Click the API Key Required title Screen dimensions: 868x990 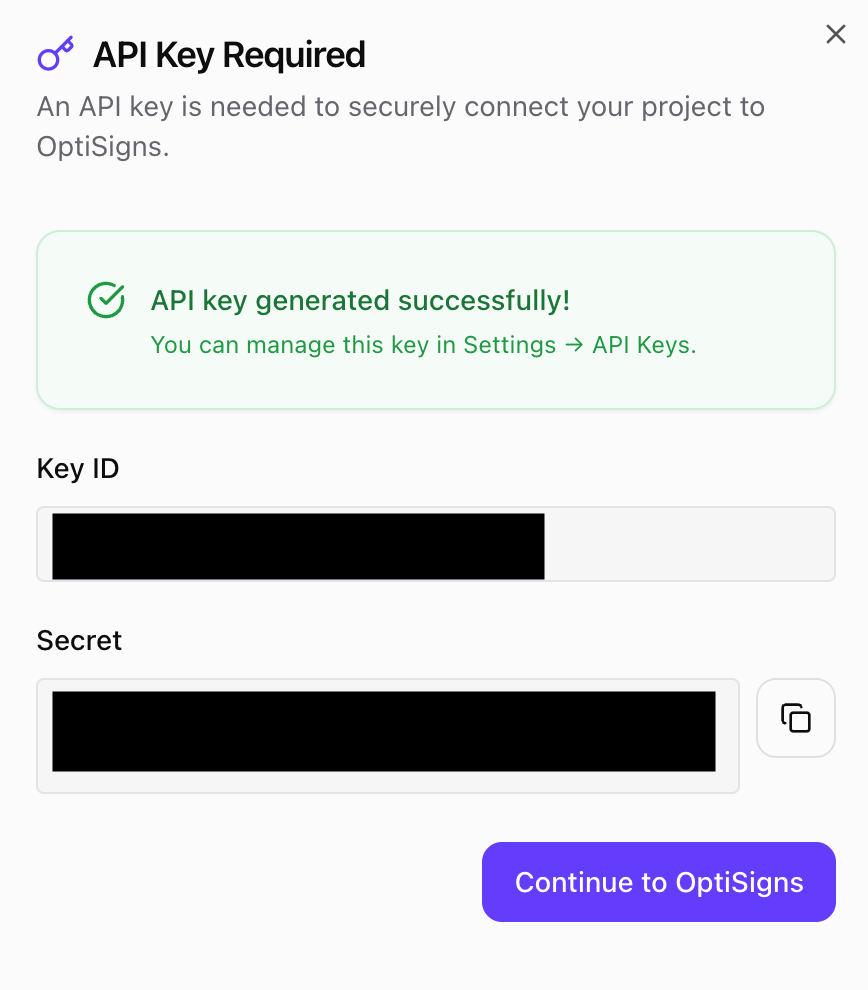[x=228, y=55]
